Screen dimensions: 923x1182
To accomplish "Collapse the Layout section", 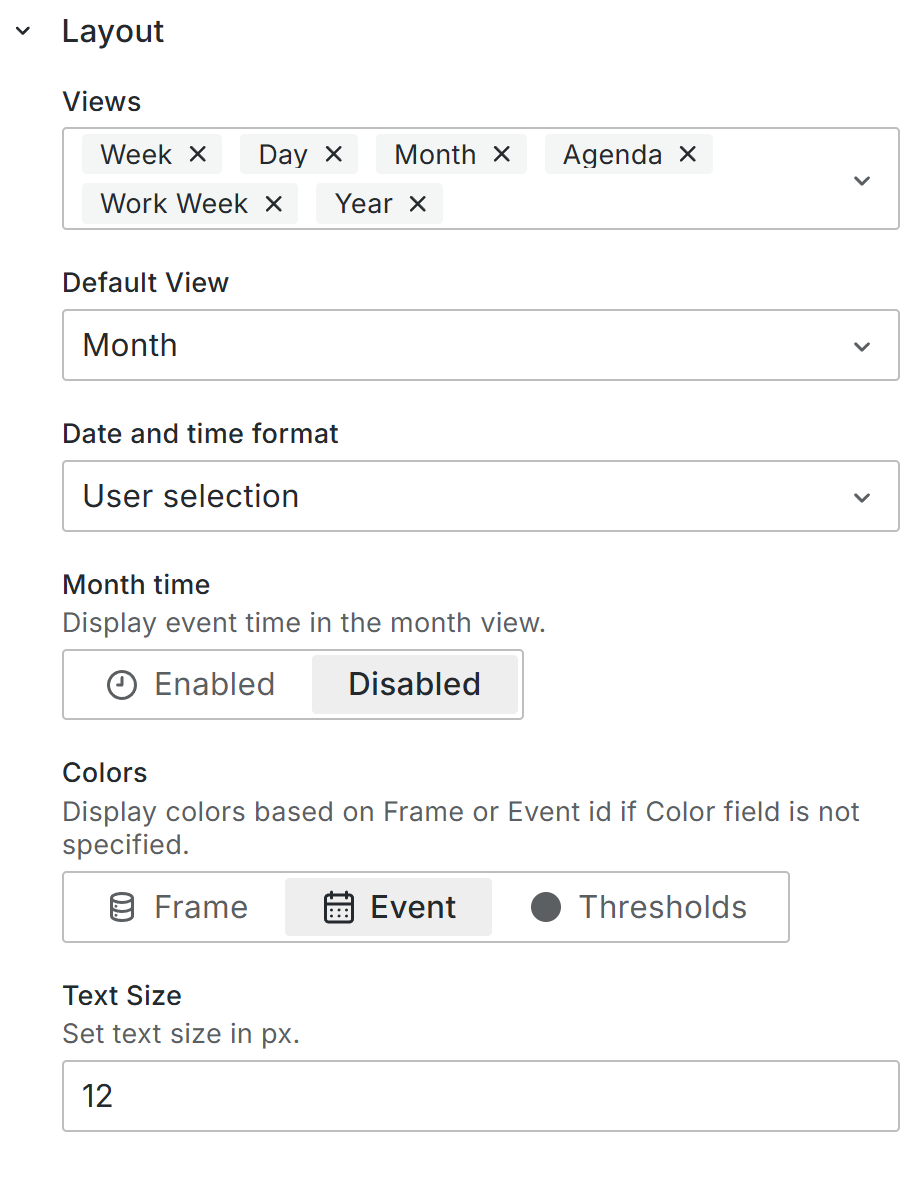I will [24, 32].
